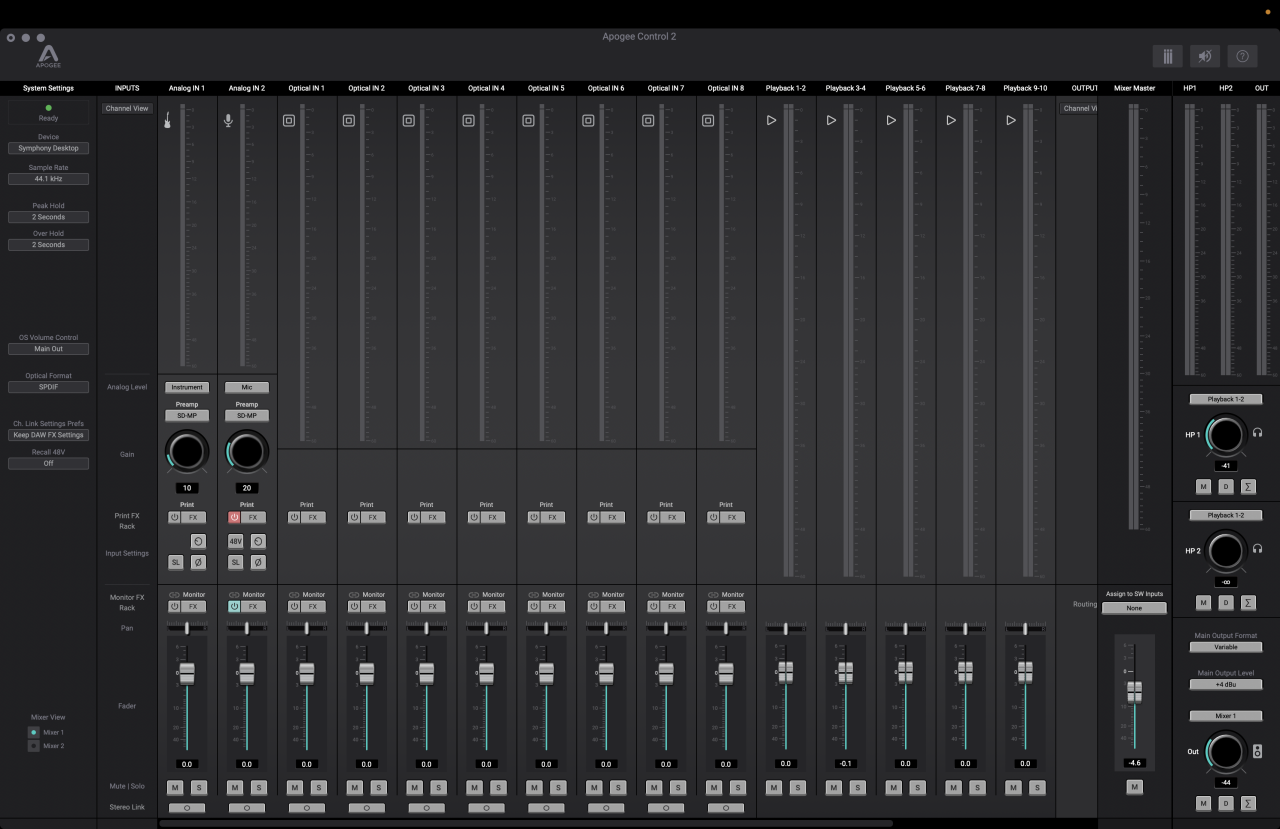Open the help question mark icon

point(1242,56)
